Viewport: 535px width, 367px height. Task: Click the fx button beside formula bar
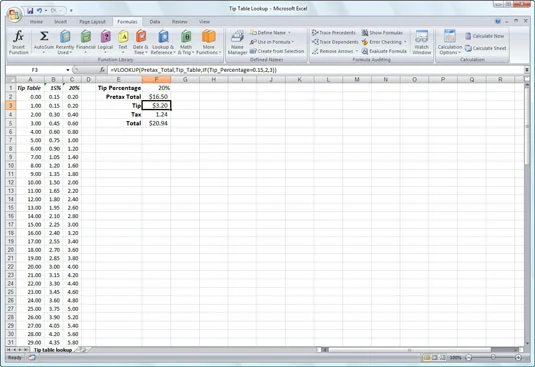102,70
